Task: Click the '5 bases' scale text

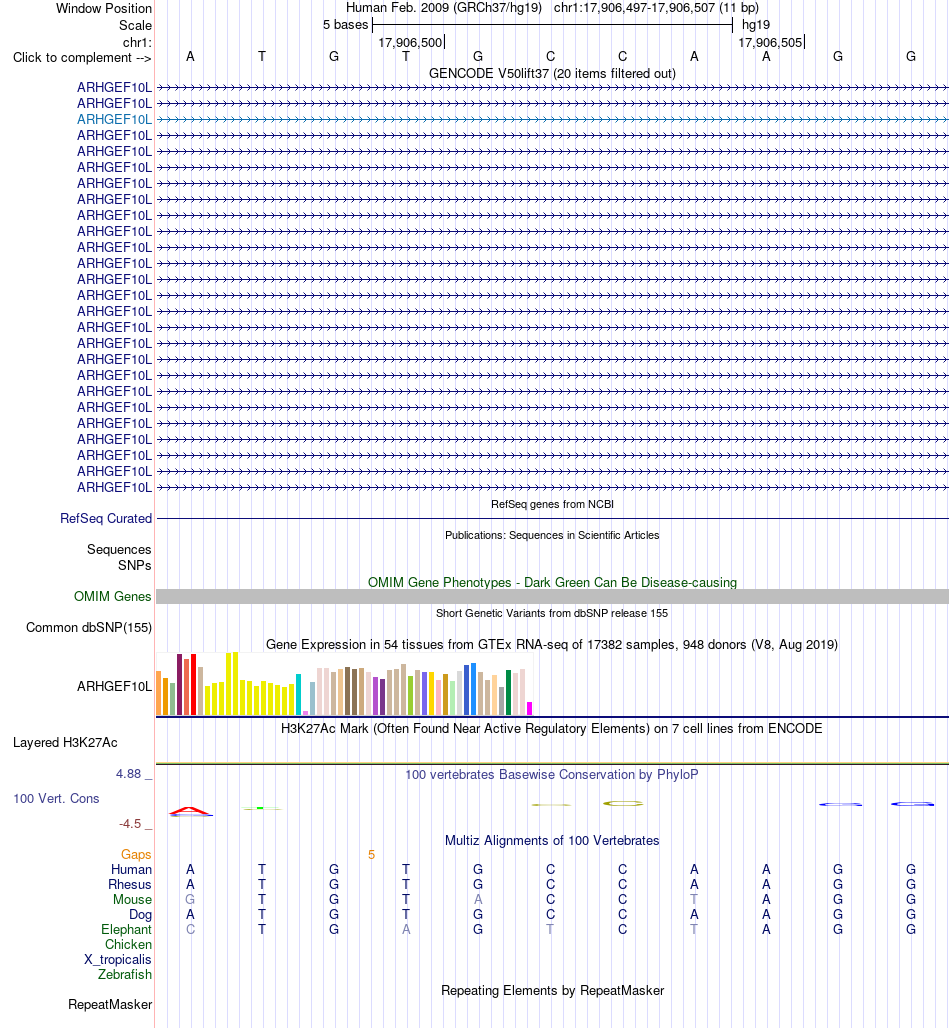Action: 346,25
